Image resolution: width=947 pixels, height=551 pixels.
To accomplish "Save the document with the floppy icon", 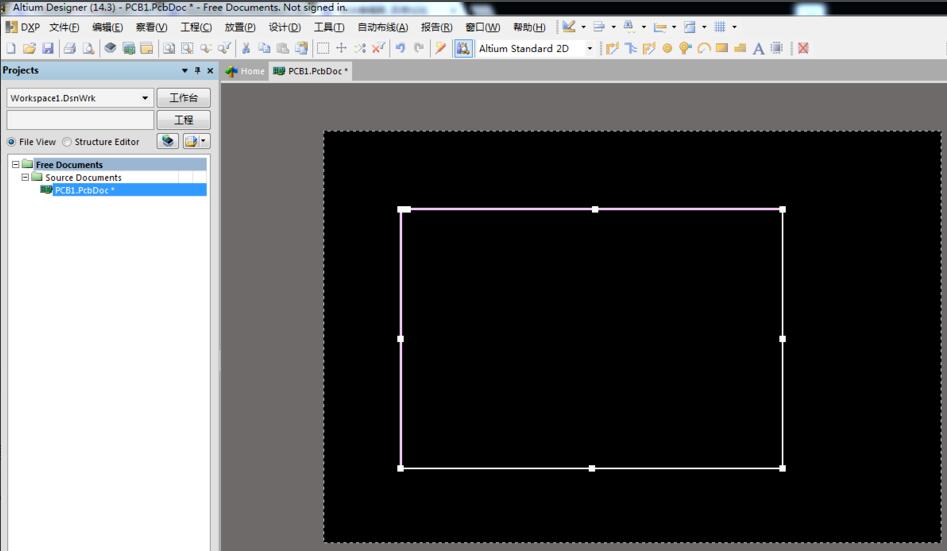I will click(48, 48).
